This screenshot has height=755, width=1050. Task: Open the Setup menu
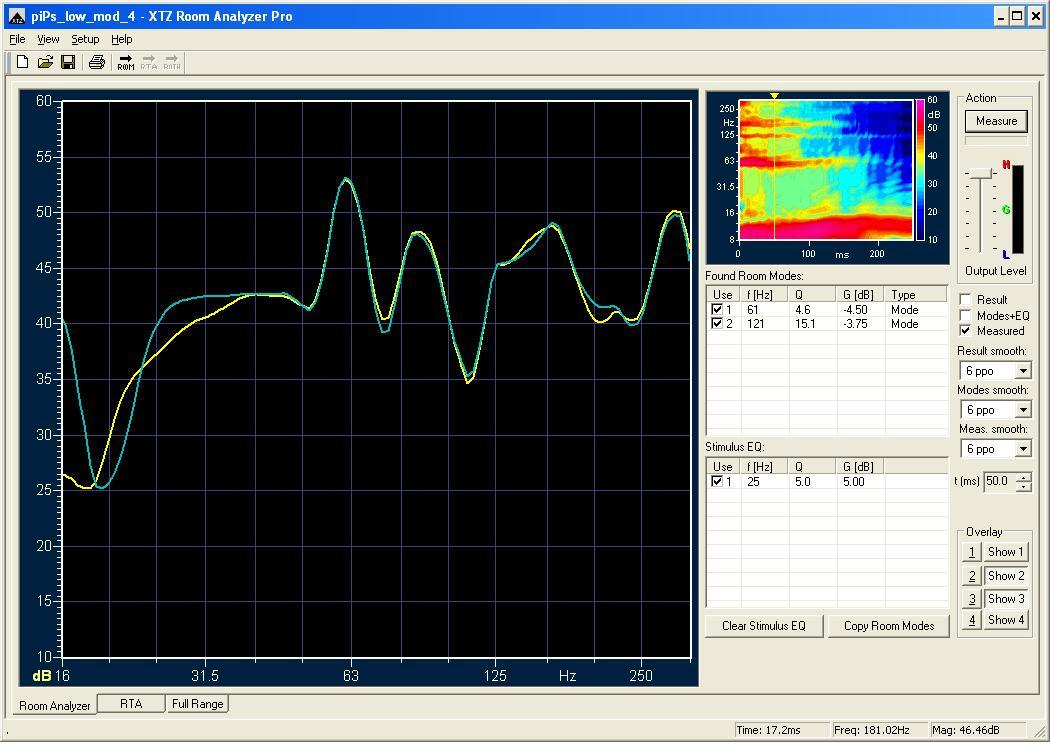click(x=85, y=39)
